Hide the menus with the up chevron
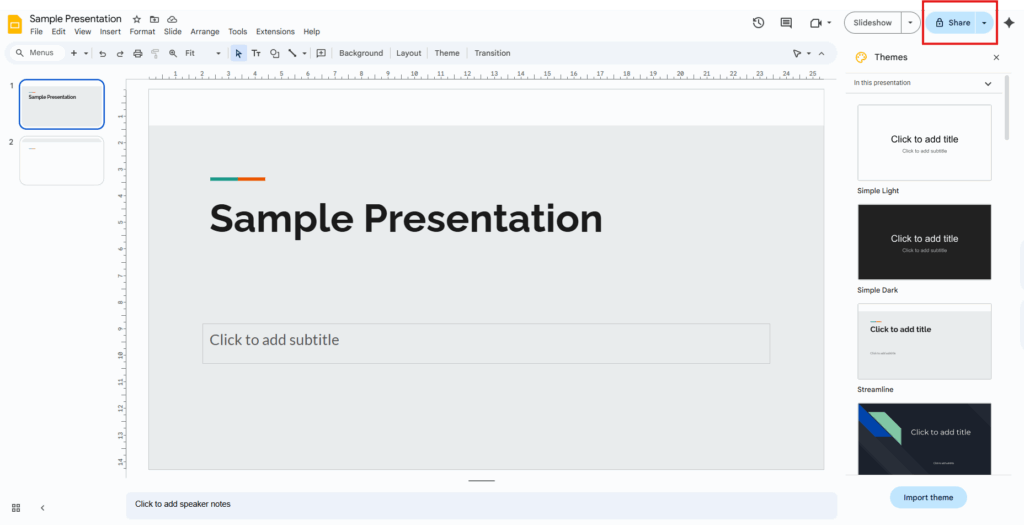 (x=822, y=53)
